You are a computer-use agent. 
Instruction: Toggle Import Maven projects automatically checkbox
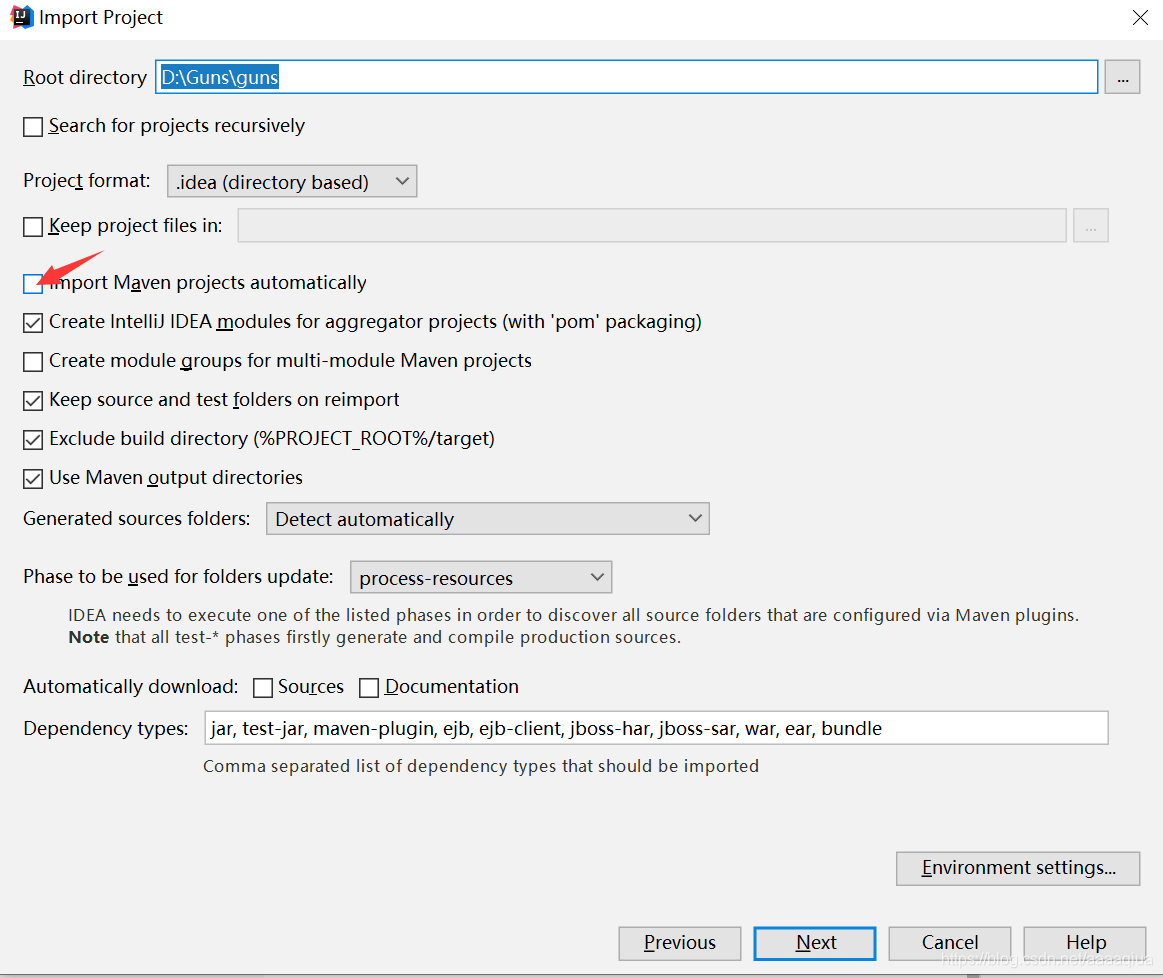tap(33, 283)
